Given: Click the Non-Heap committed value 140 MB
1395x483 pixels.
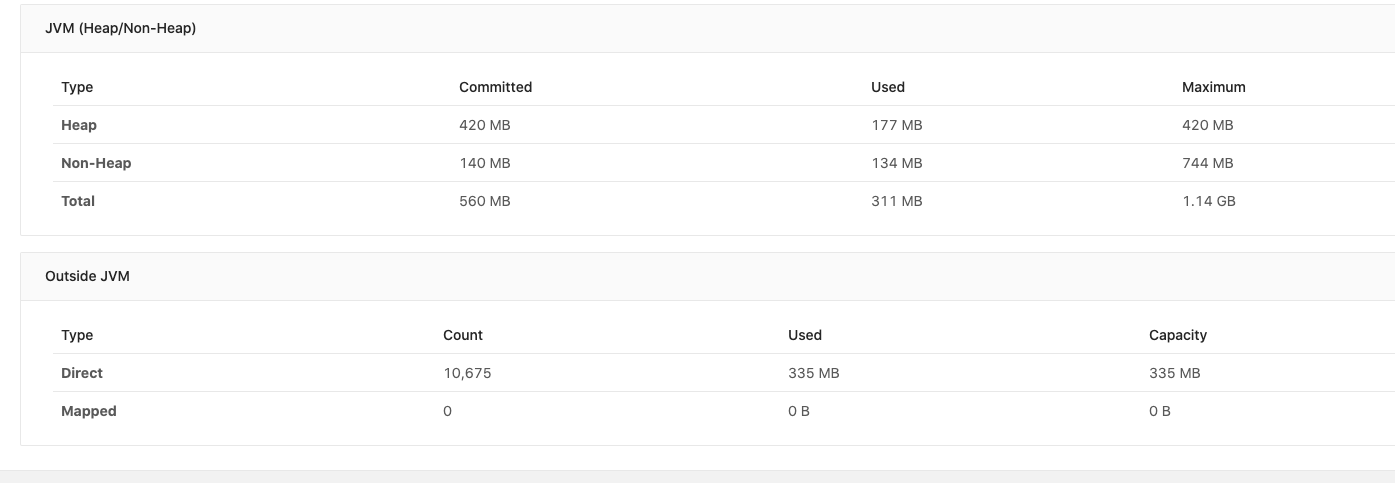Looking at the screenshot, I should coord(484,163).
